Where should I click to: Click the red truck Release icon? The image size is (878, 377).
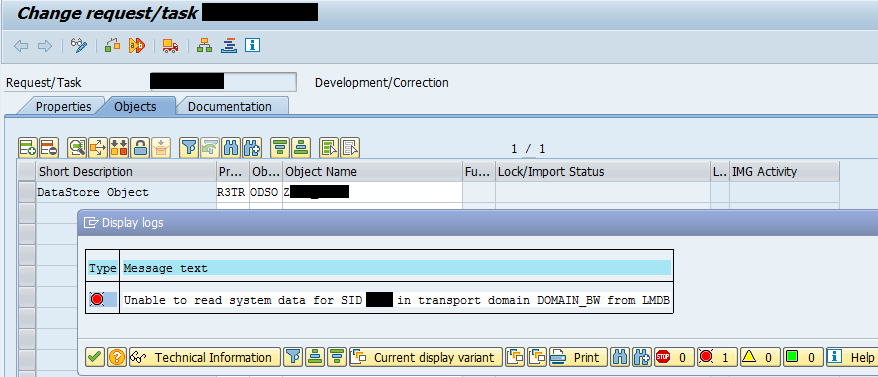[170, 45]
